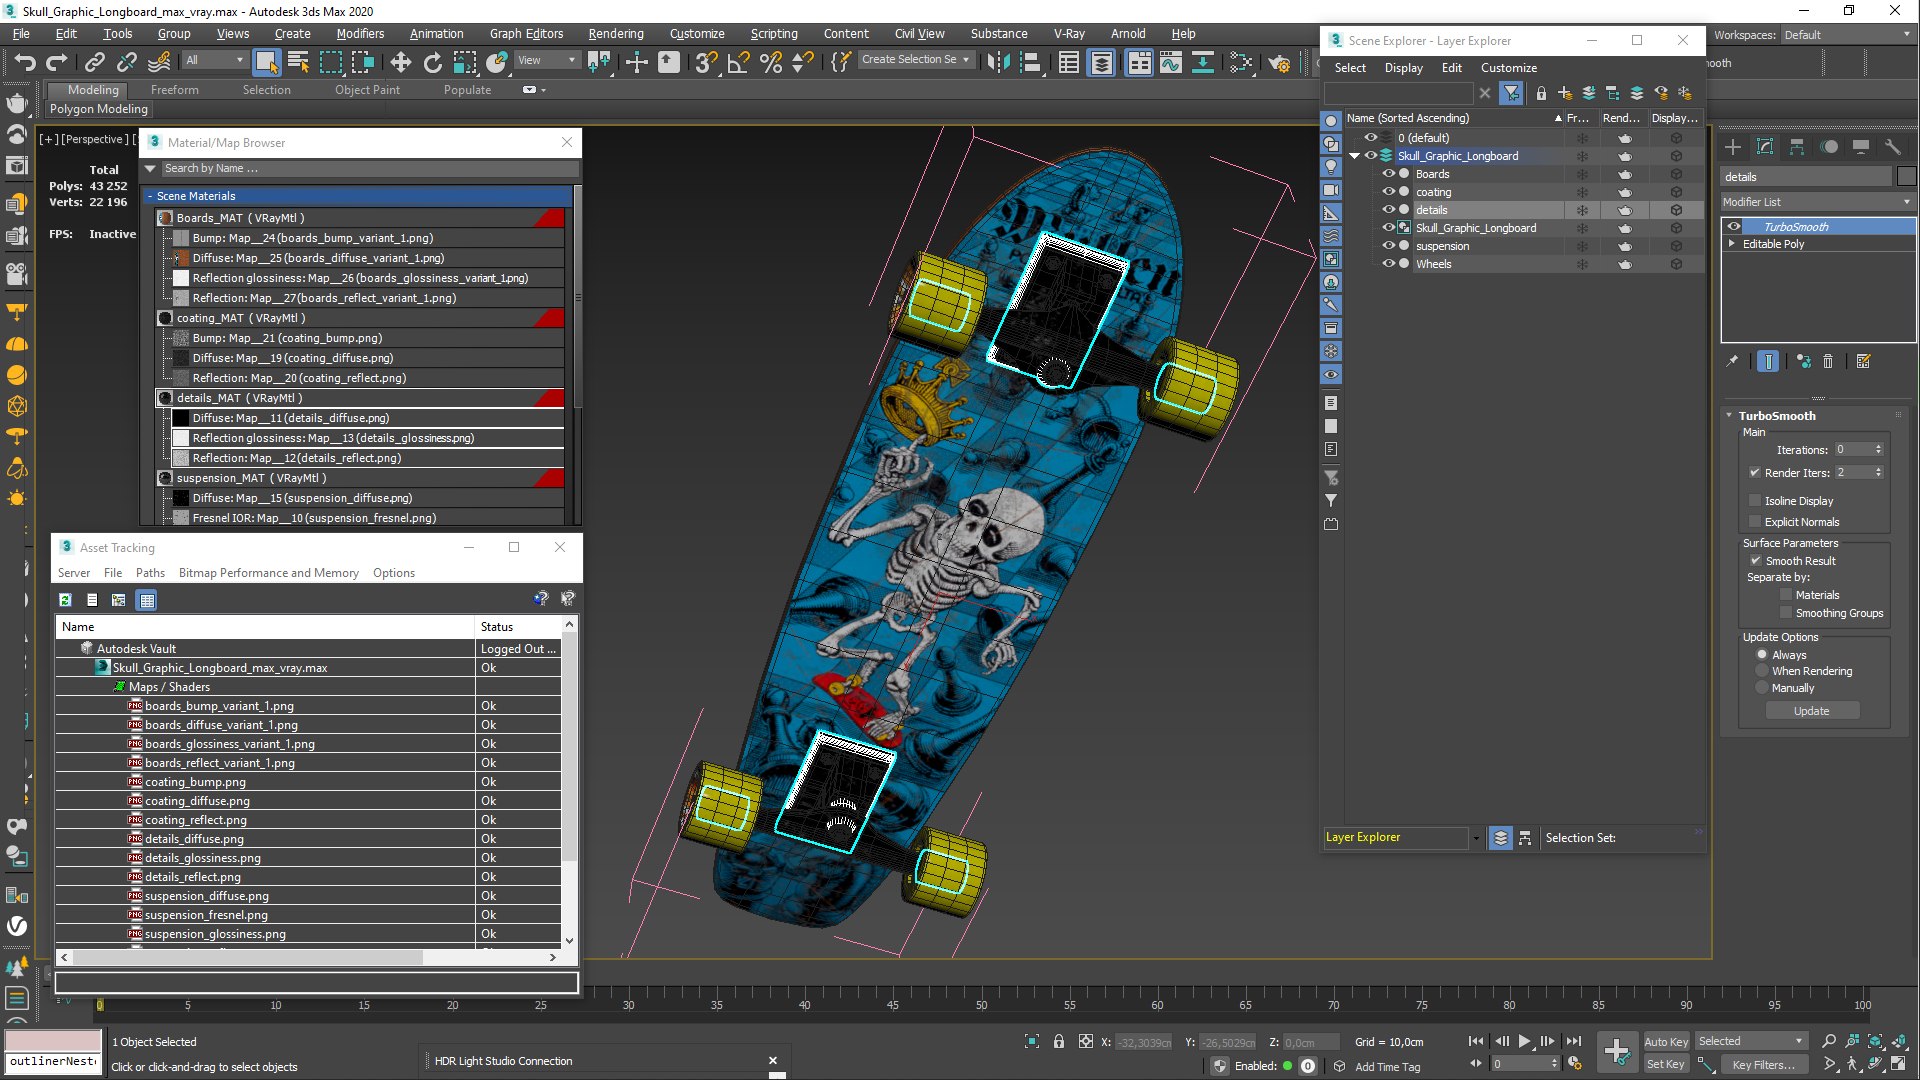The height and width of the screenshot is (1080, 1920).
Task: Open the Modifier List dropdown
Action: 1817,202
